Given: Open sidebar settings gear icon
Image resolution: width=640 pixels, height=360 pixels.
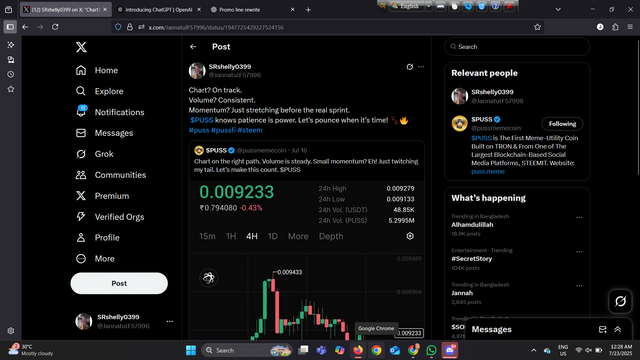Looking at the screenshot, I should [11, 331].
